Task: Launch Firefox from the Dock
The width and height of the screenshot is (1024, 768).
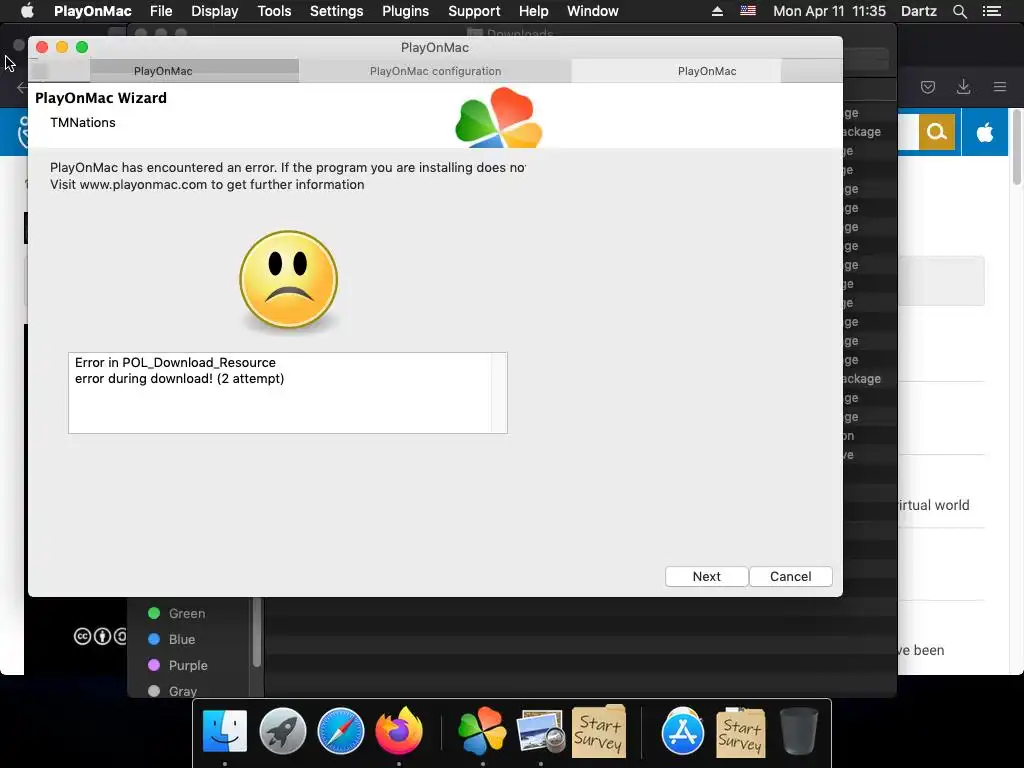Action: 398,731
